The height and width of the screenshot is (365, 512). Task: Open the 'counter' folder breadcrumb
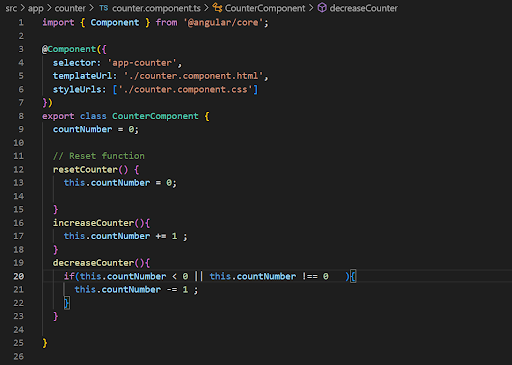point(70,8)
